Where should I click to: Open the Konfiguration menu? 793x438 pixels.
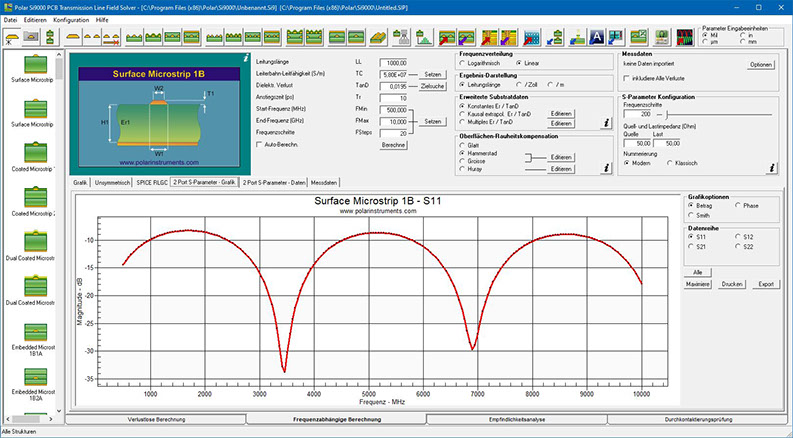pyautogui.click(x=70, y=19)
